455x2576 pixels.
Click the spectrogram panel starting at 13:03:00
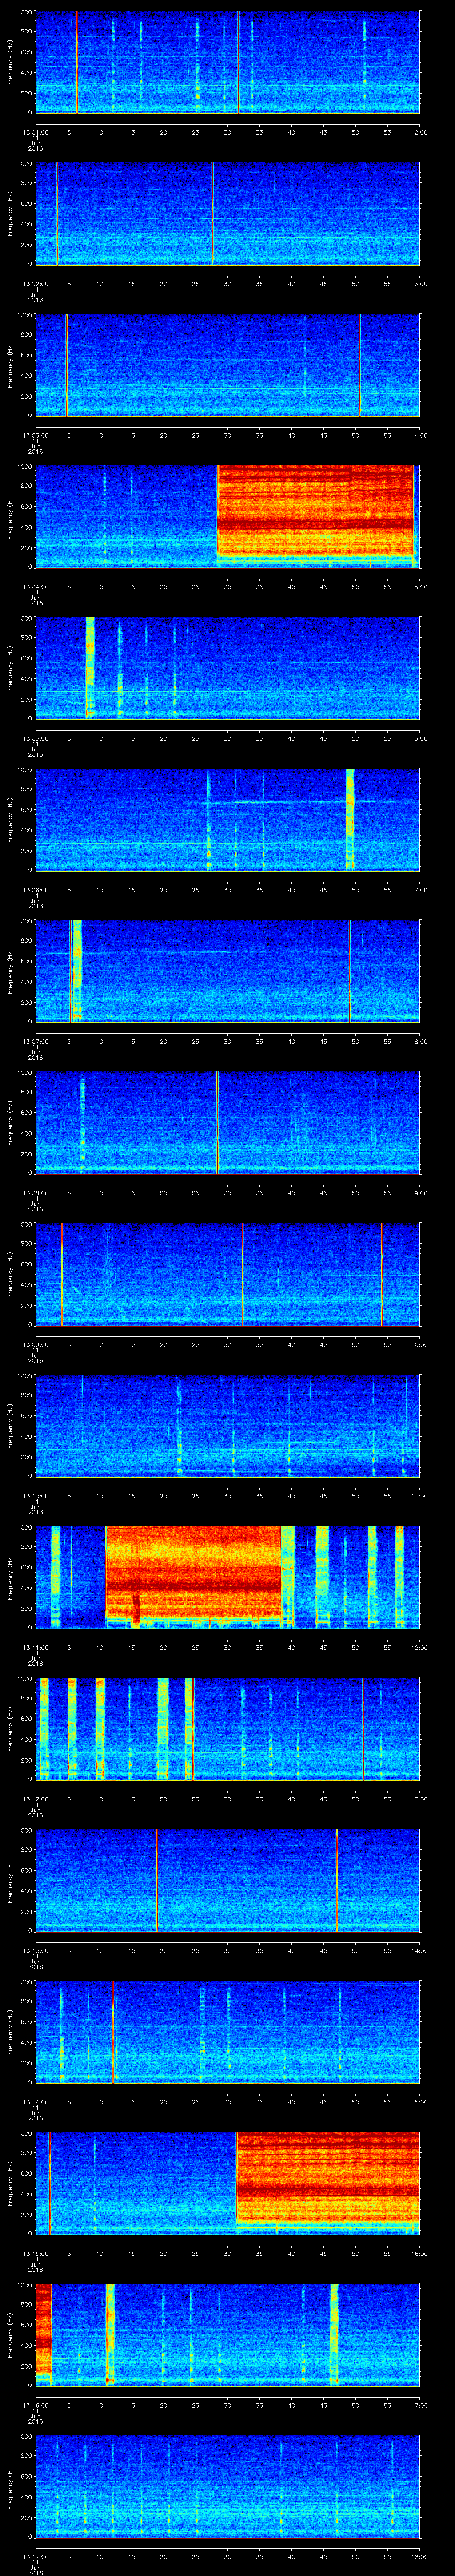coord(227,365)
